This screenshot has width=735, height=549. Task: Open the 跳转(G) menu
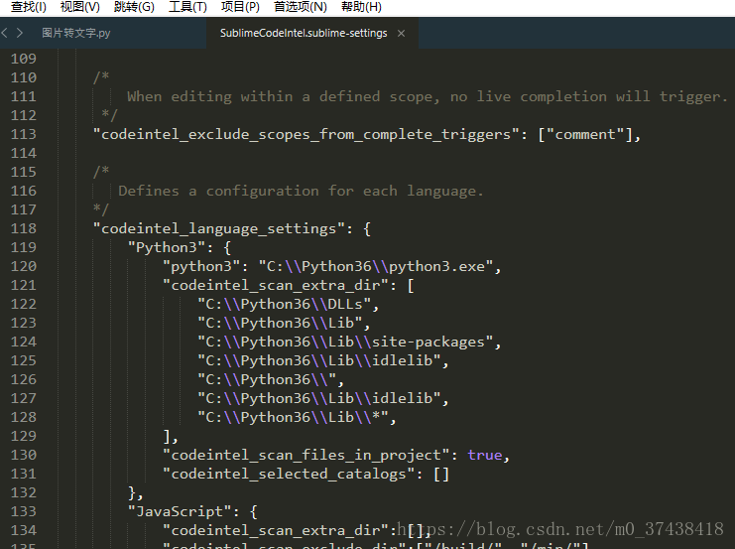tap(134, 7)
